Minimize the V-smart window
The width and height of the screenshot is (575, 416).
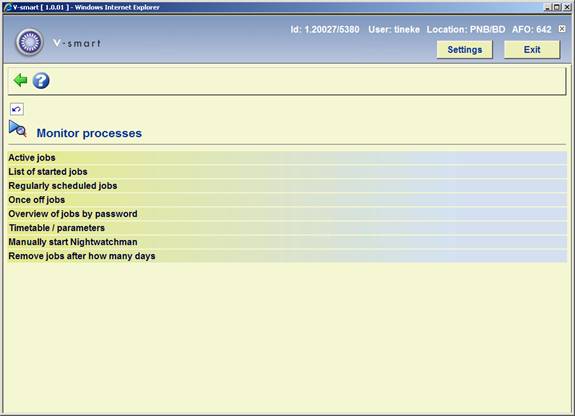548,7
